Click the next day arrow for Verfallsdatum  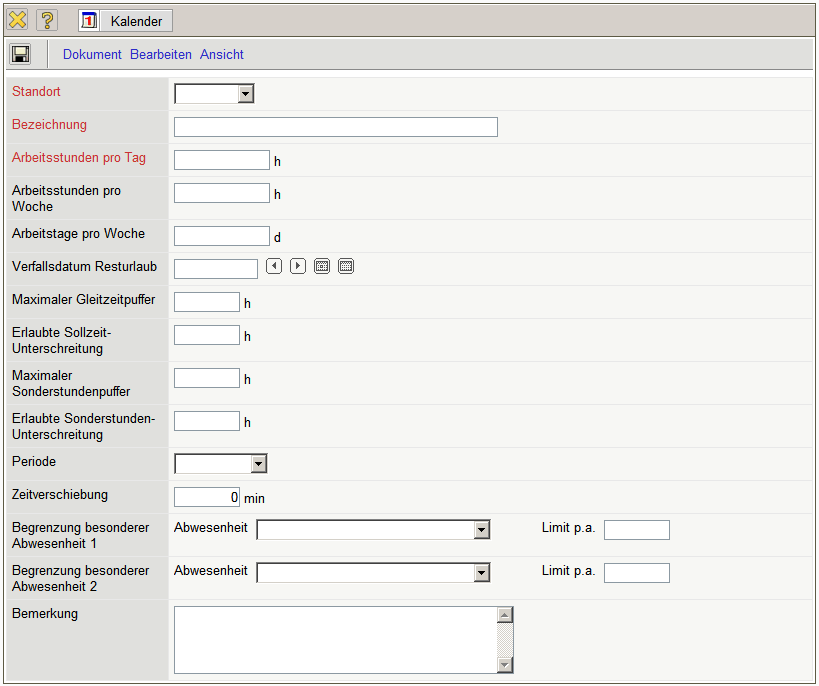[298, 266]
